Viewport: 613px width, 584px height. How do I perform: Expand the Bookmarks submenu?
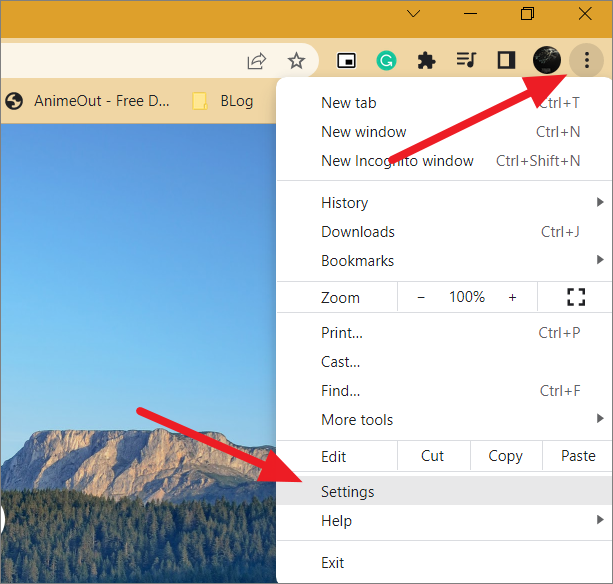[444, 261]
